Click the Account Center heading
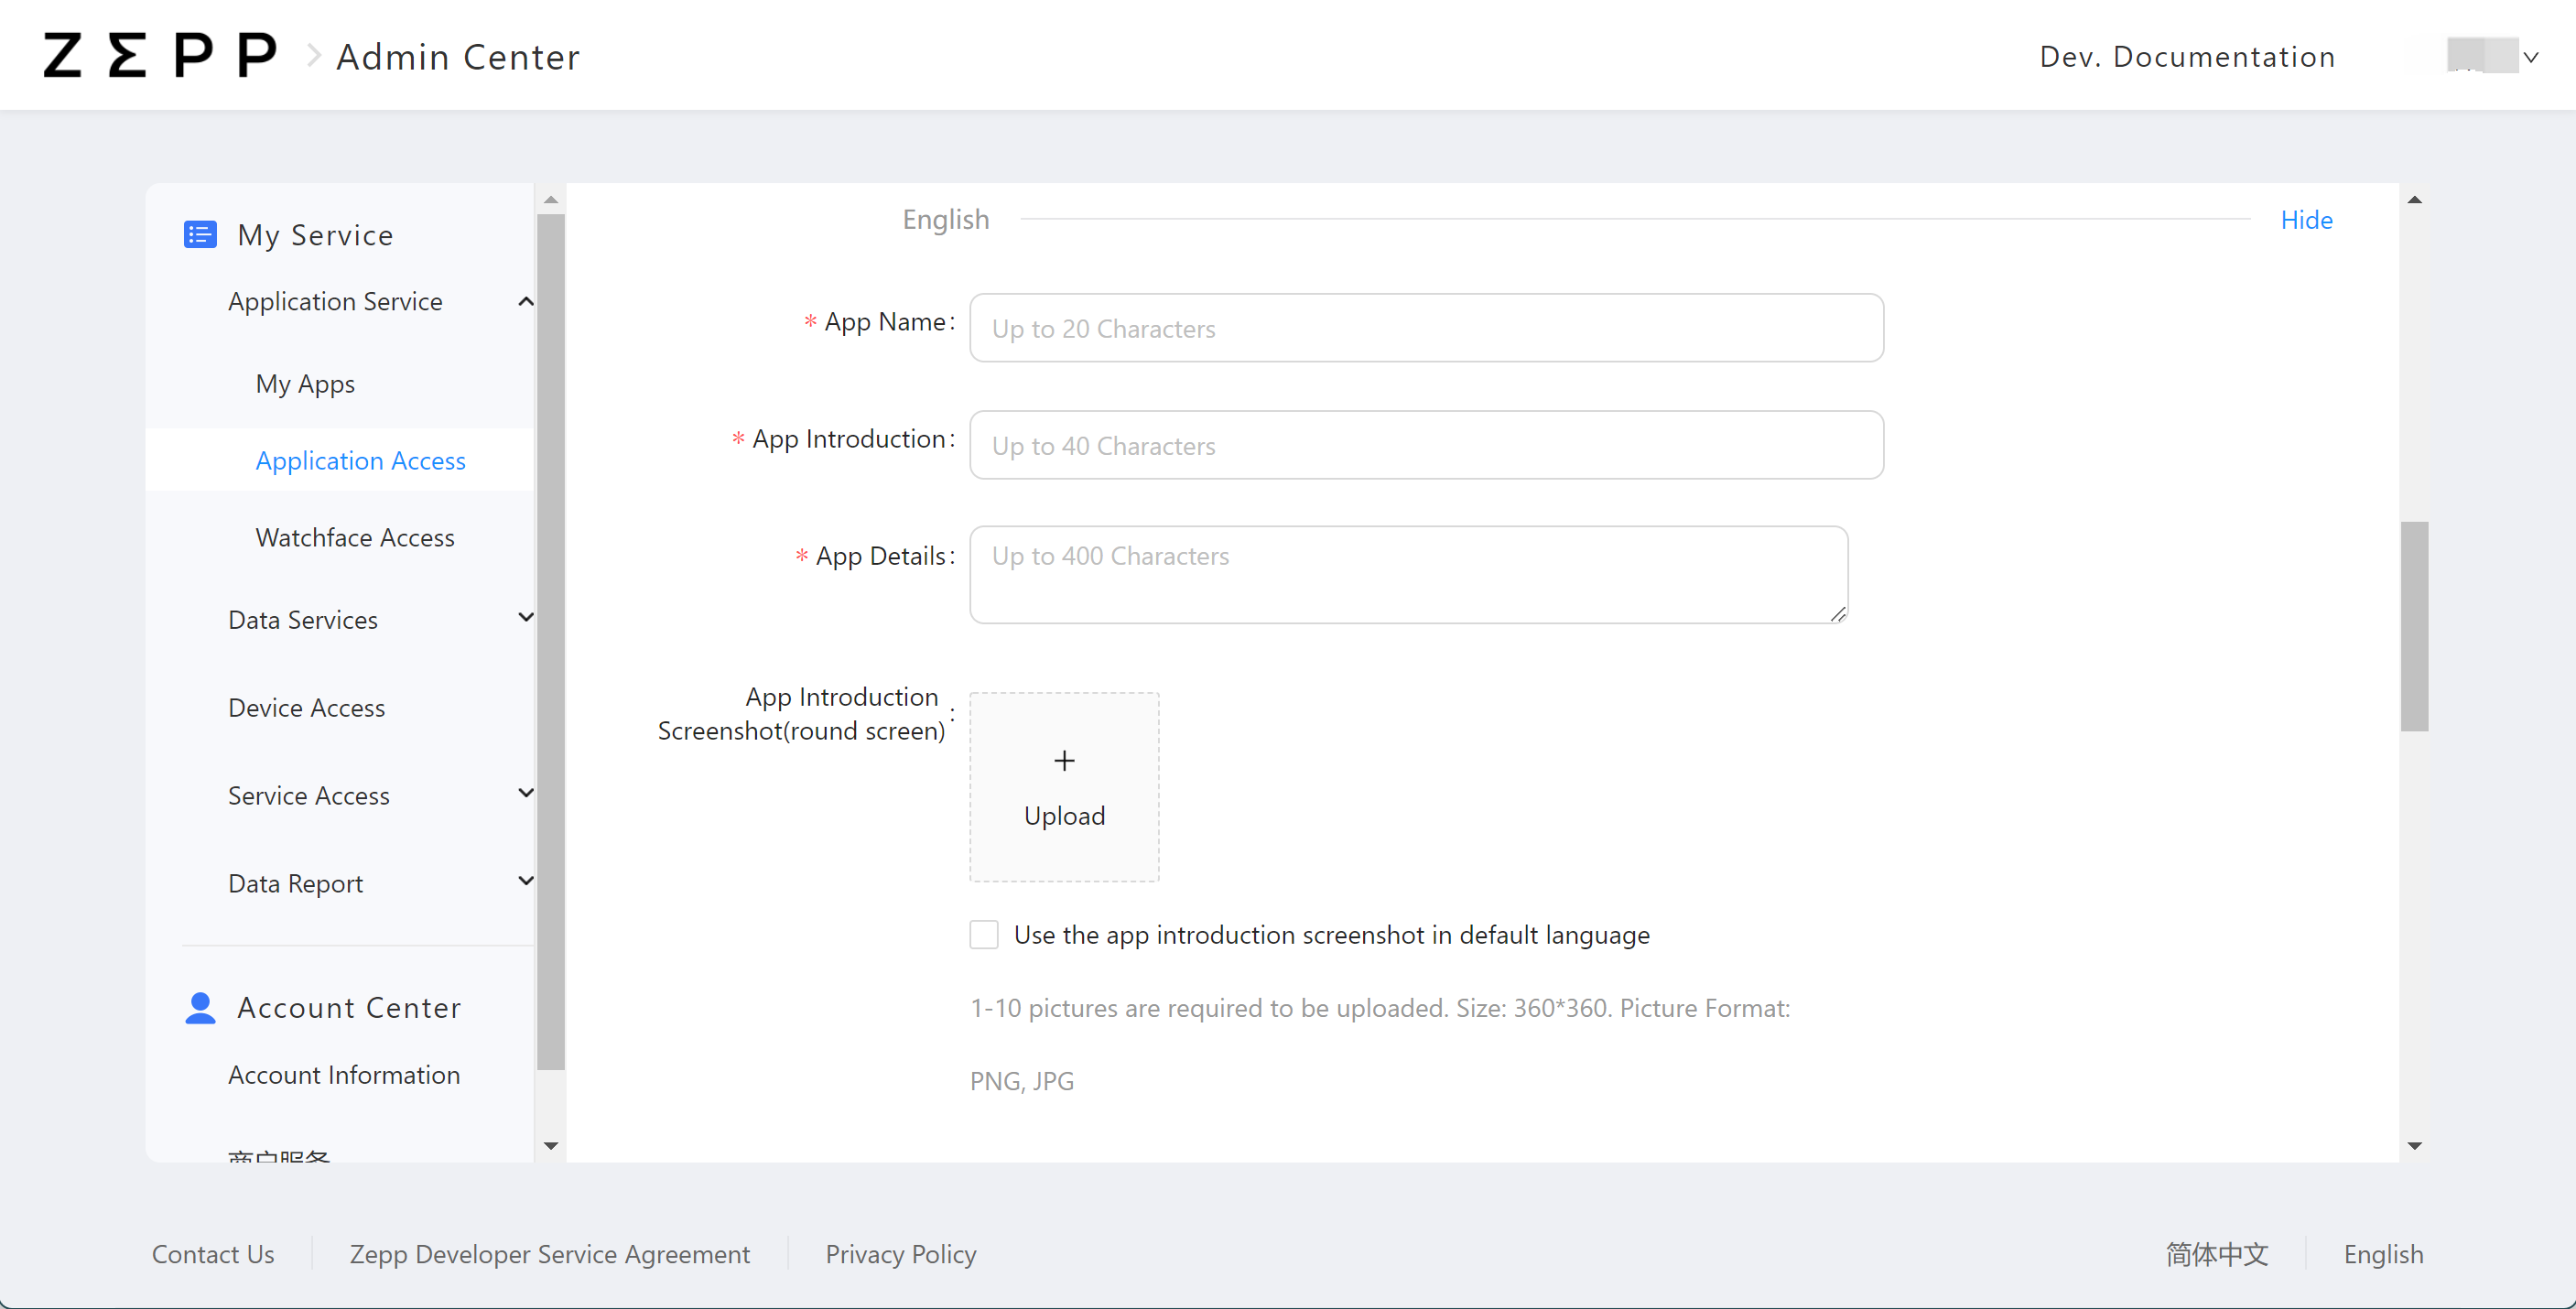 point(349,1007)
